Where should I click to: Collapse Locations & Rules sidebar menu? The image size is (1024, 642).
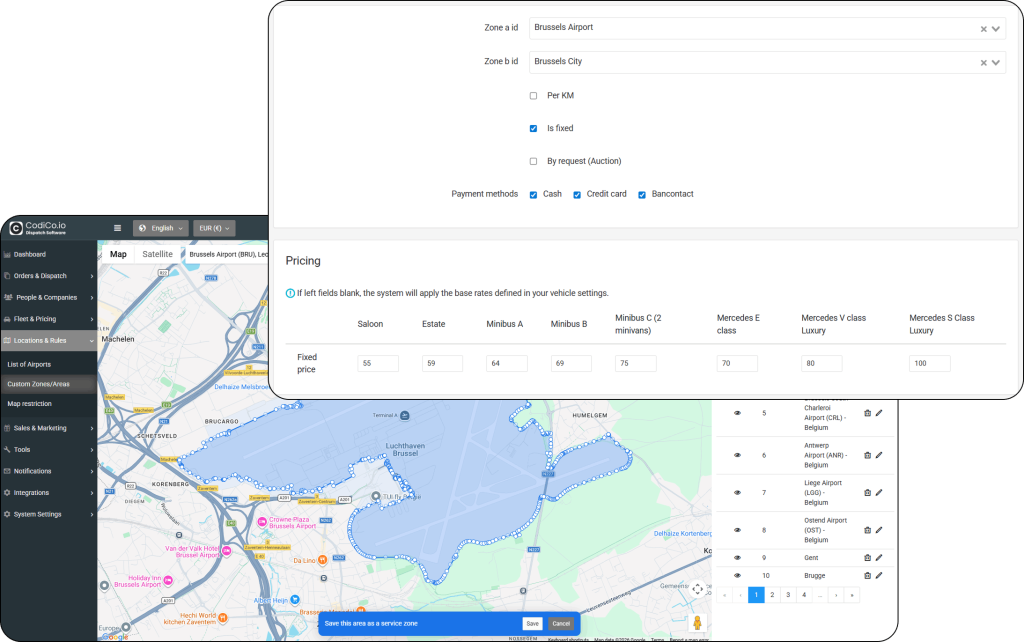click(48, 340)
